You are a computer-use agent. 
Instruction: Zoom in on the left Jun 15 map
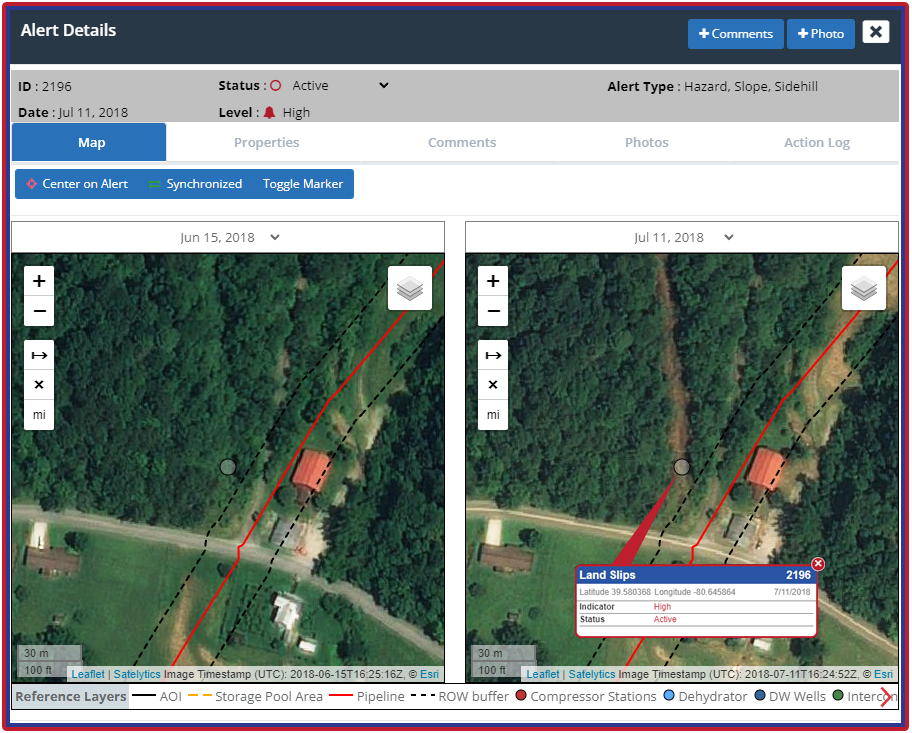(x=39, y=281)
